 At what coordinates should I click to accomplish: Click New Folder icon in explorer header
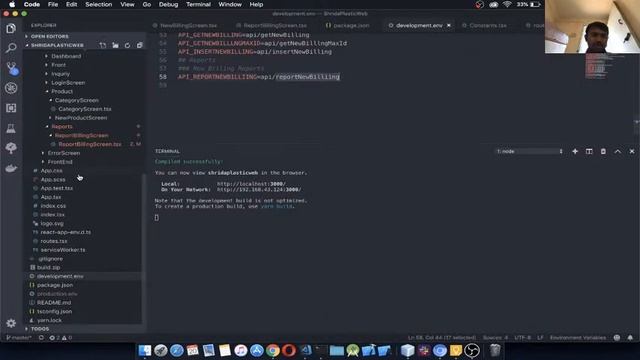click(116, 45)
